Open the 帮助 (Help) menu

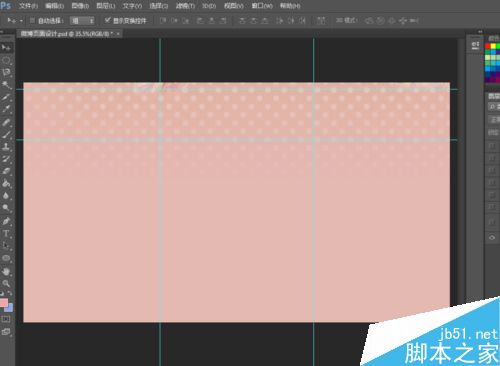[290, 6]
